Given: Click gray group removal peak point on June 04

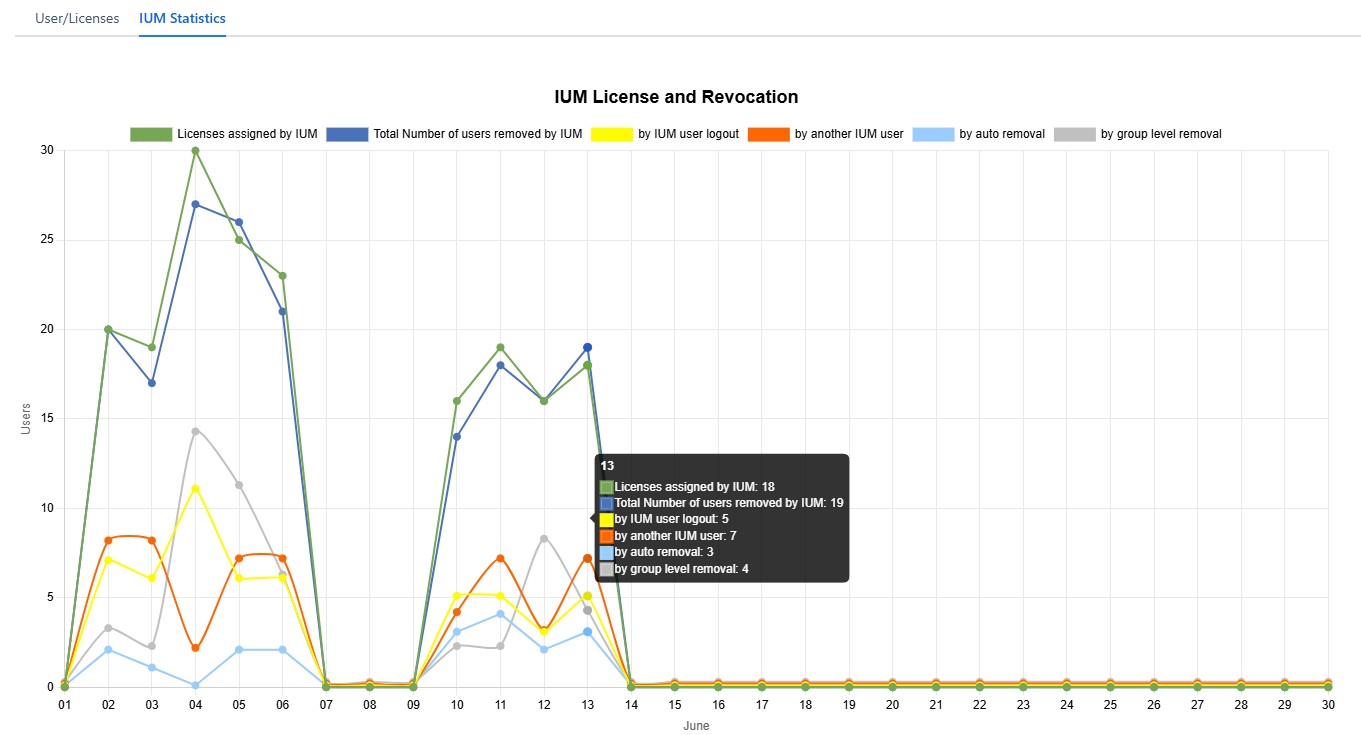Looking at the screenshot, I should coord(196,431).
